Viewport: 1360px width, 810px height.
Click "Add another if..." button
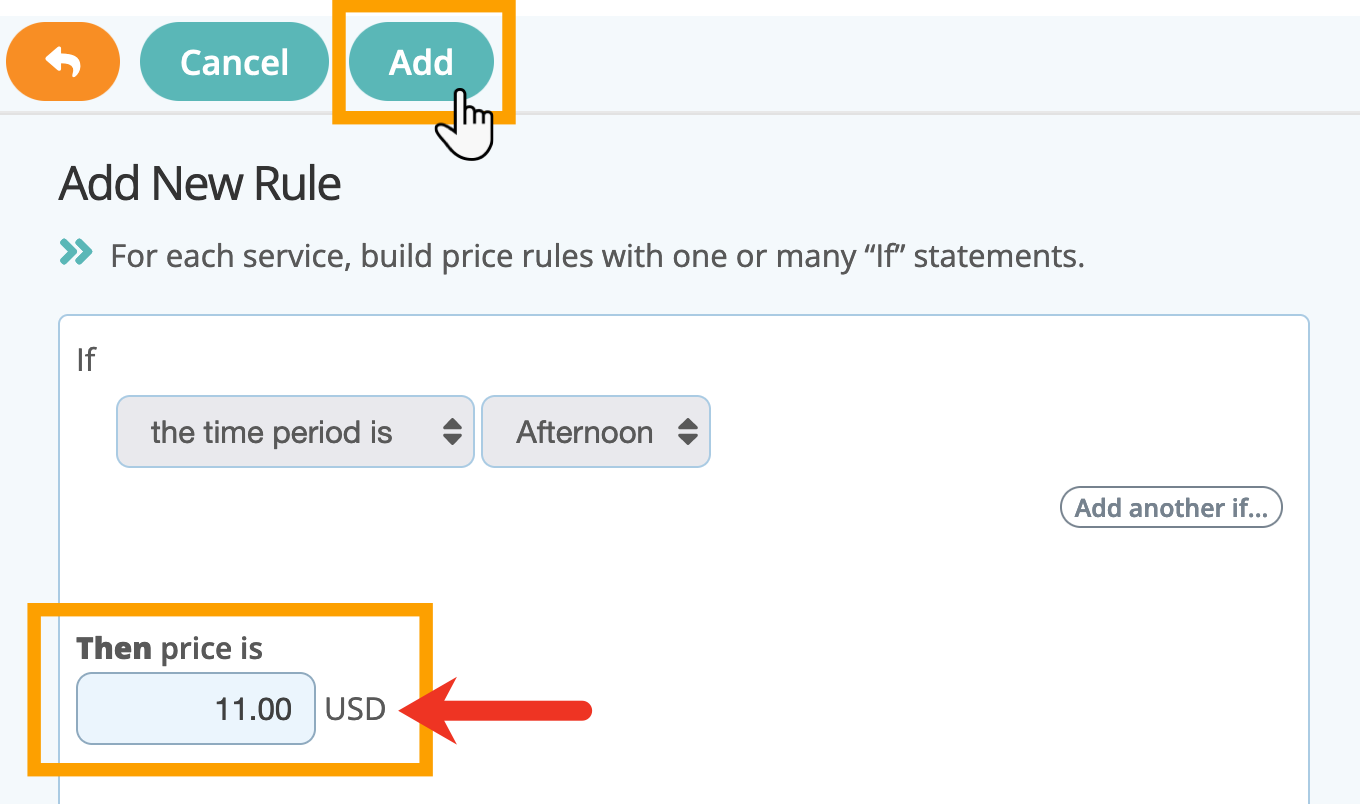tap(1171, 508)
